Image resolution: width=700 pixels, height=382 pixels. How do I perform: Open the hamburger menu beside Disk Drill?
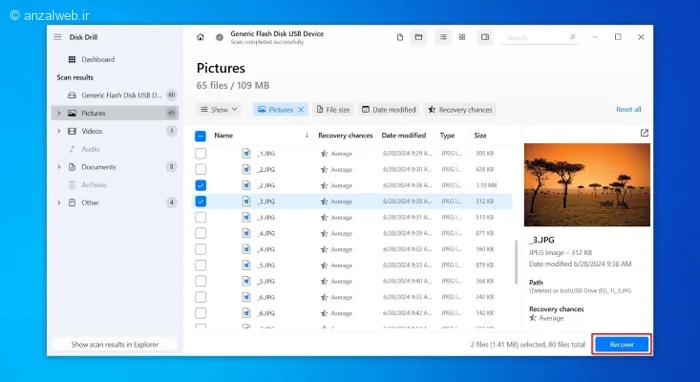(58, 37)
